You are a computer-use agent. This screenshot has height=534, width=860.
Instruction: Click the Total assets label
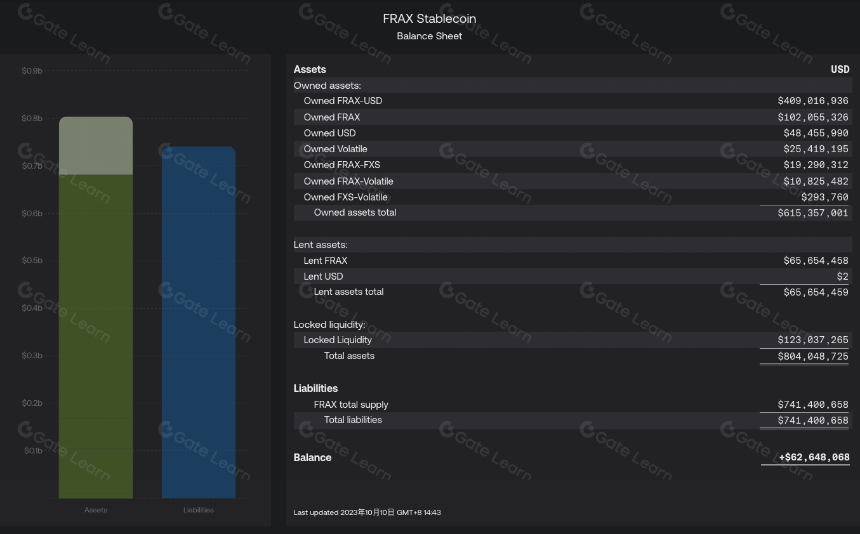tap(349, 356)
